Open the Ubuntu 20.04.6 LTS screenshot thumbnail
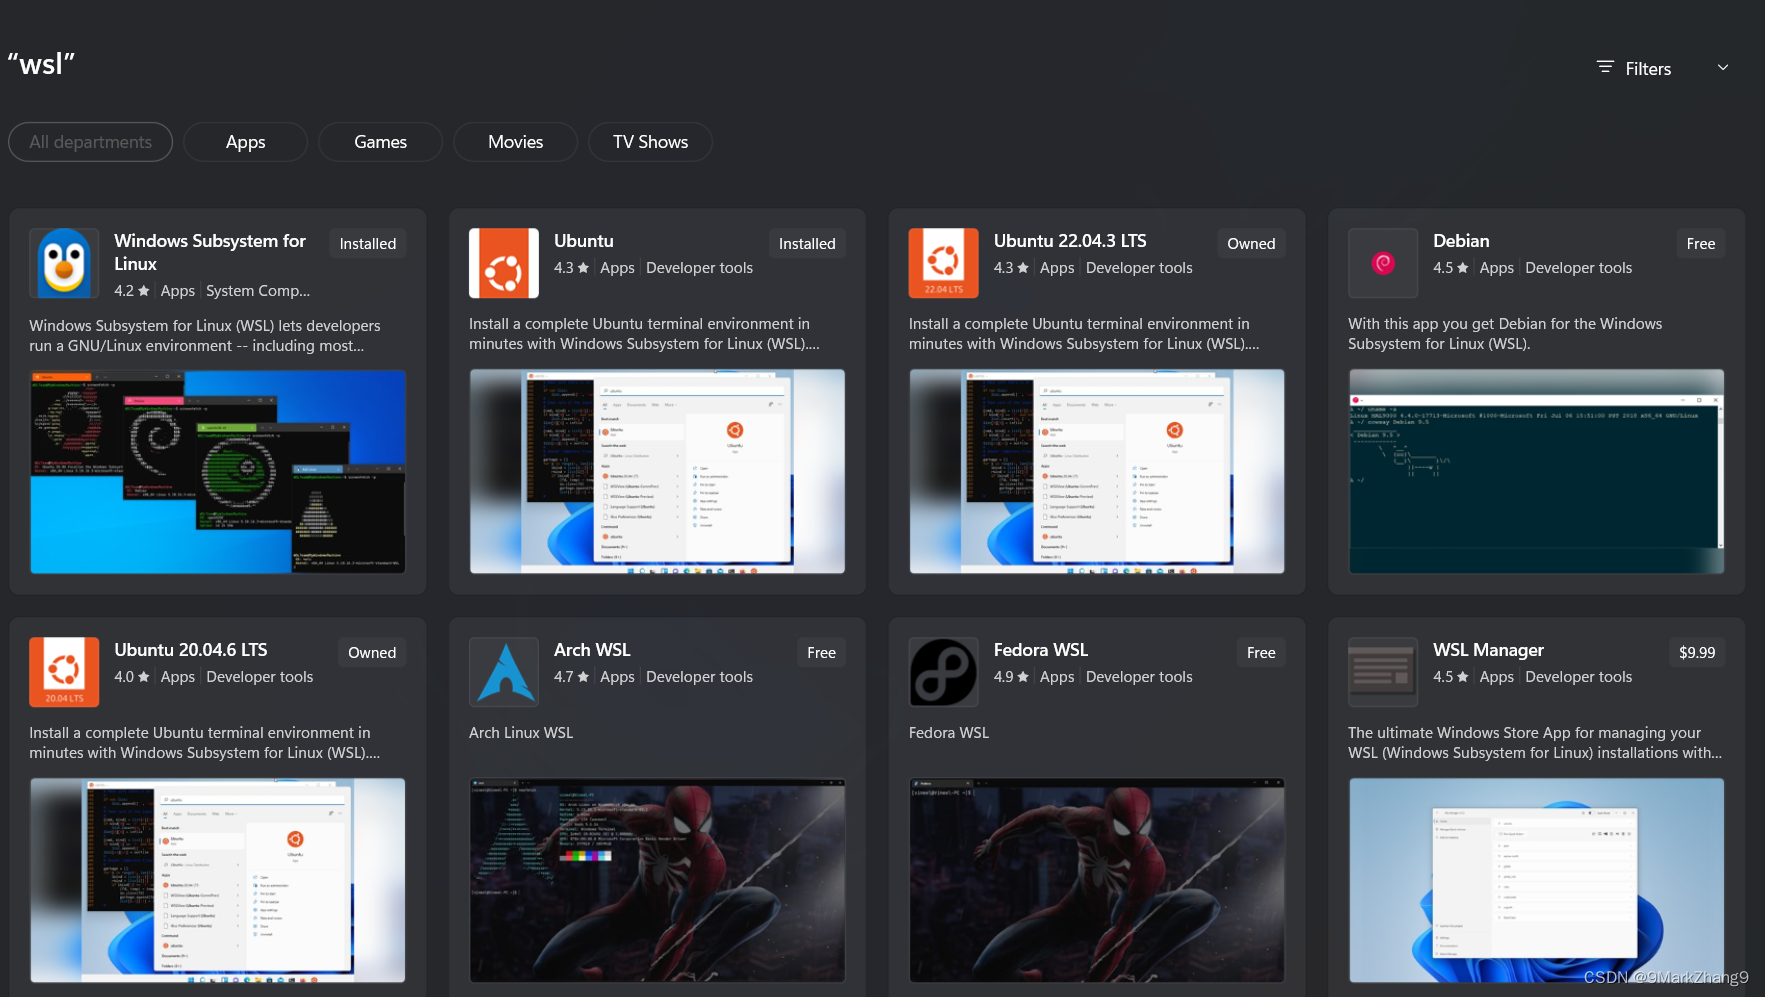 click(218, 880)
